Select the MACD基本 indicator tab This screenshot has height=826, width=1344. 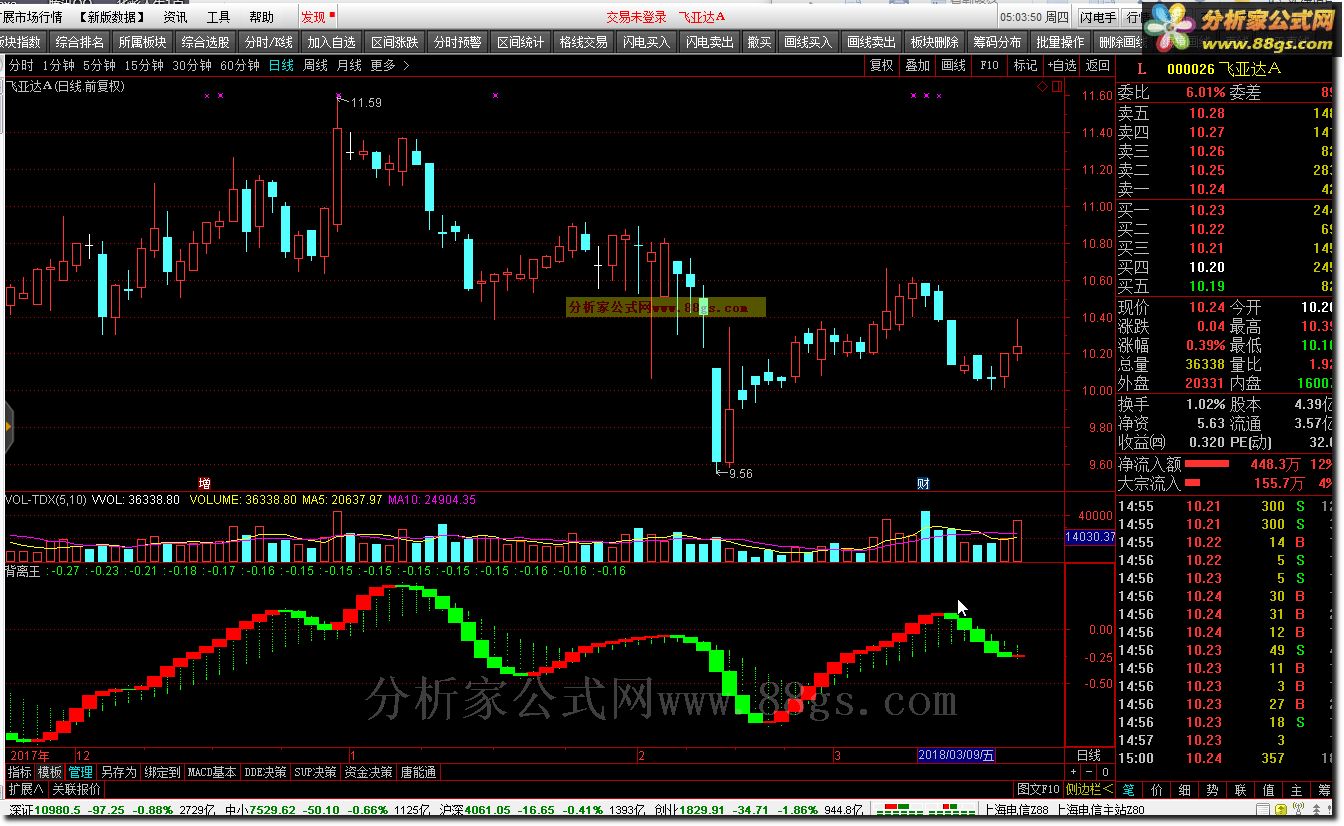[213, 773]
